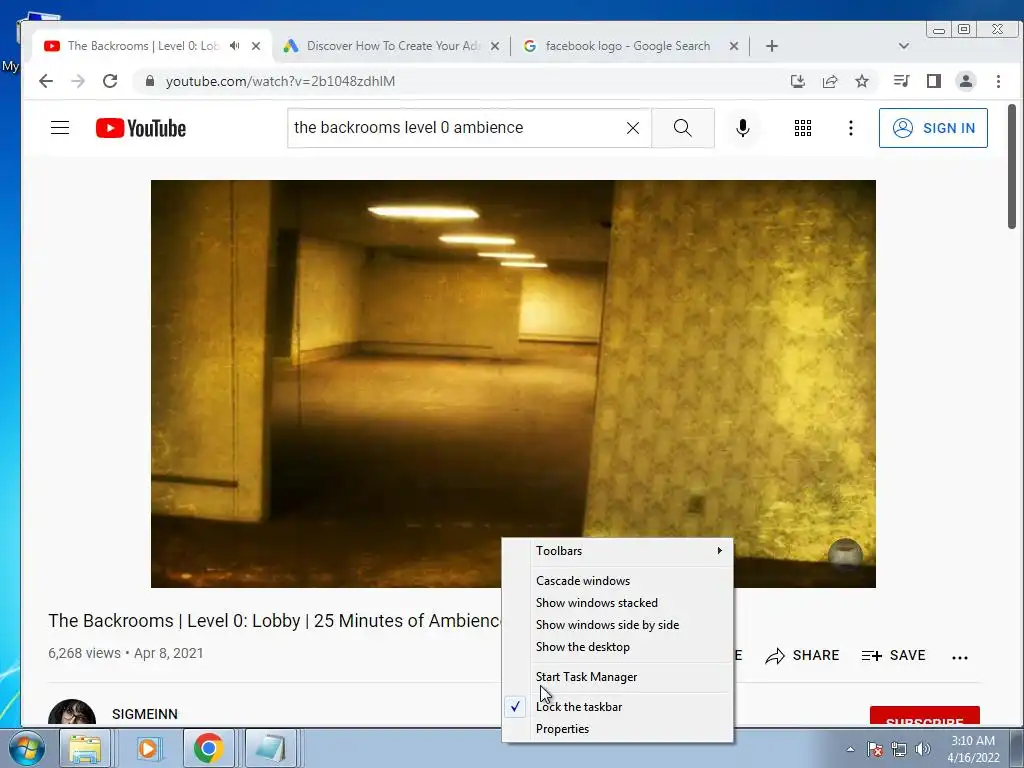Open Chrome's three-dot main menu
The image size is (1024, 768).
998,81
